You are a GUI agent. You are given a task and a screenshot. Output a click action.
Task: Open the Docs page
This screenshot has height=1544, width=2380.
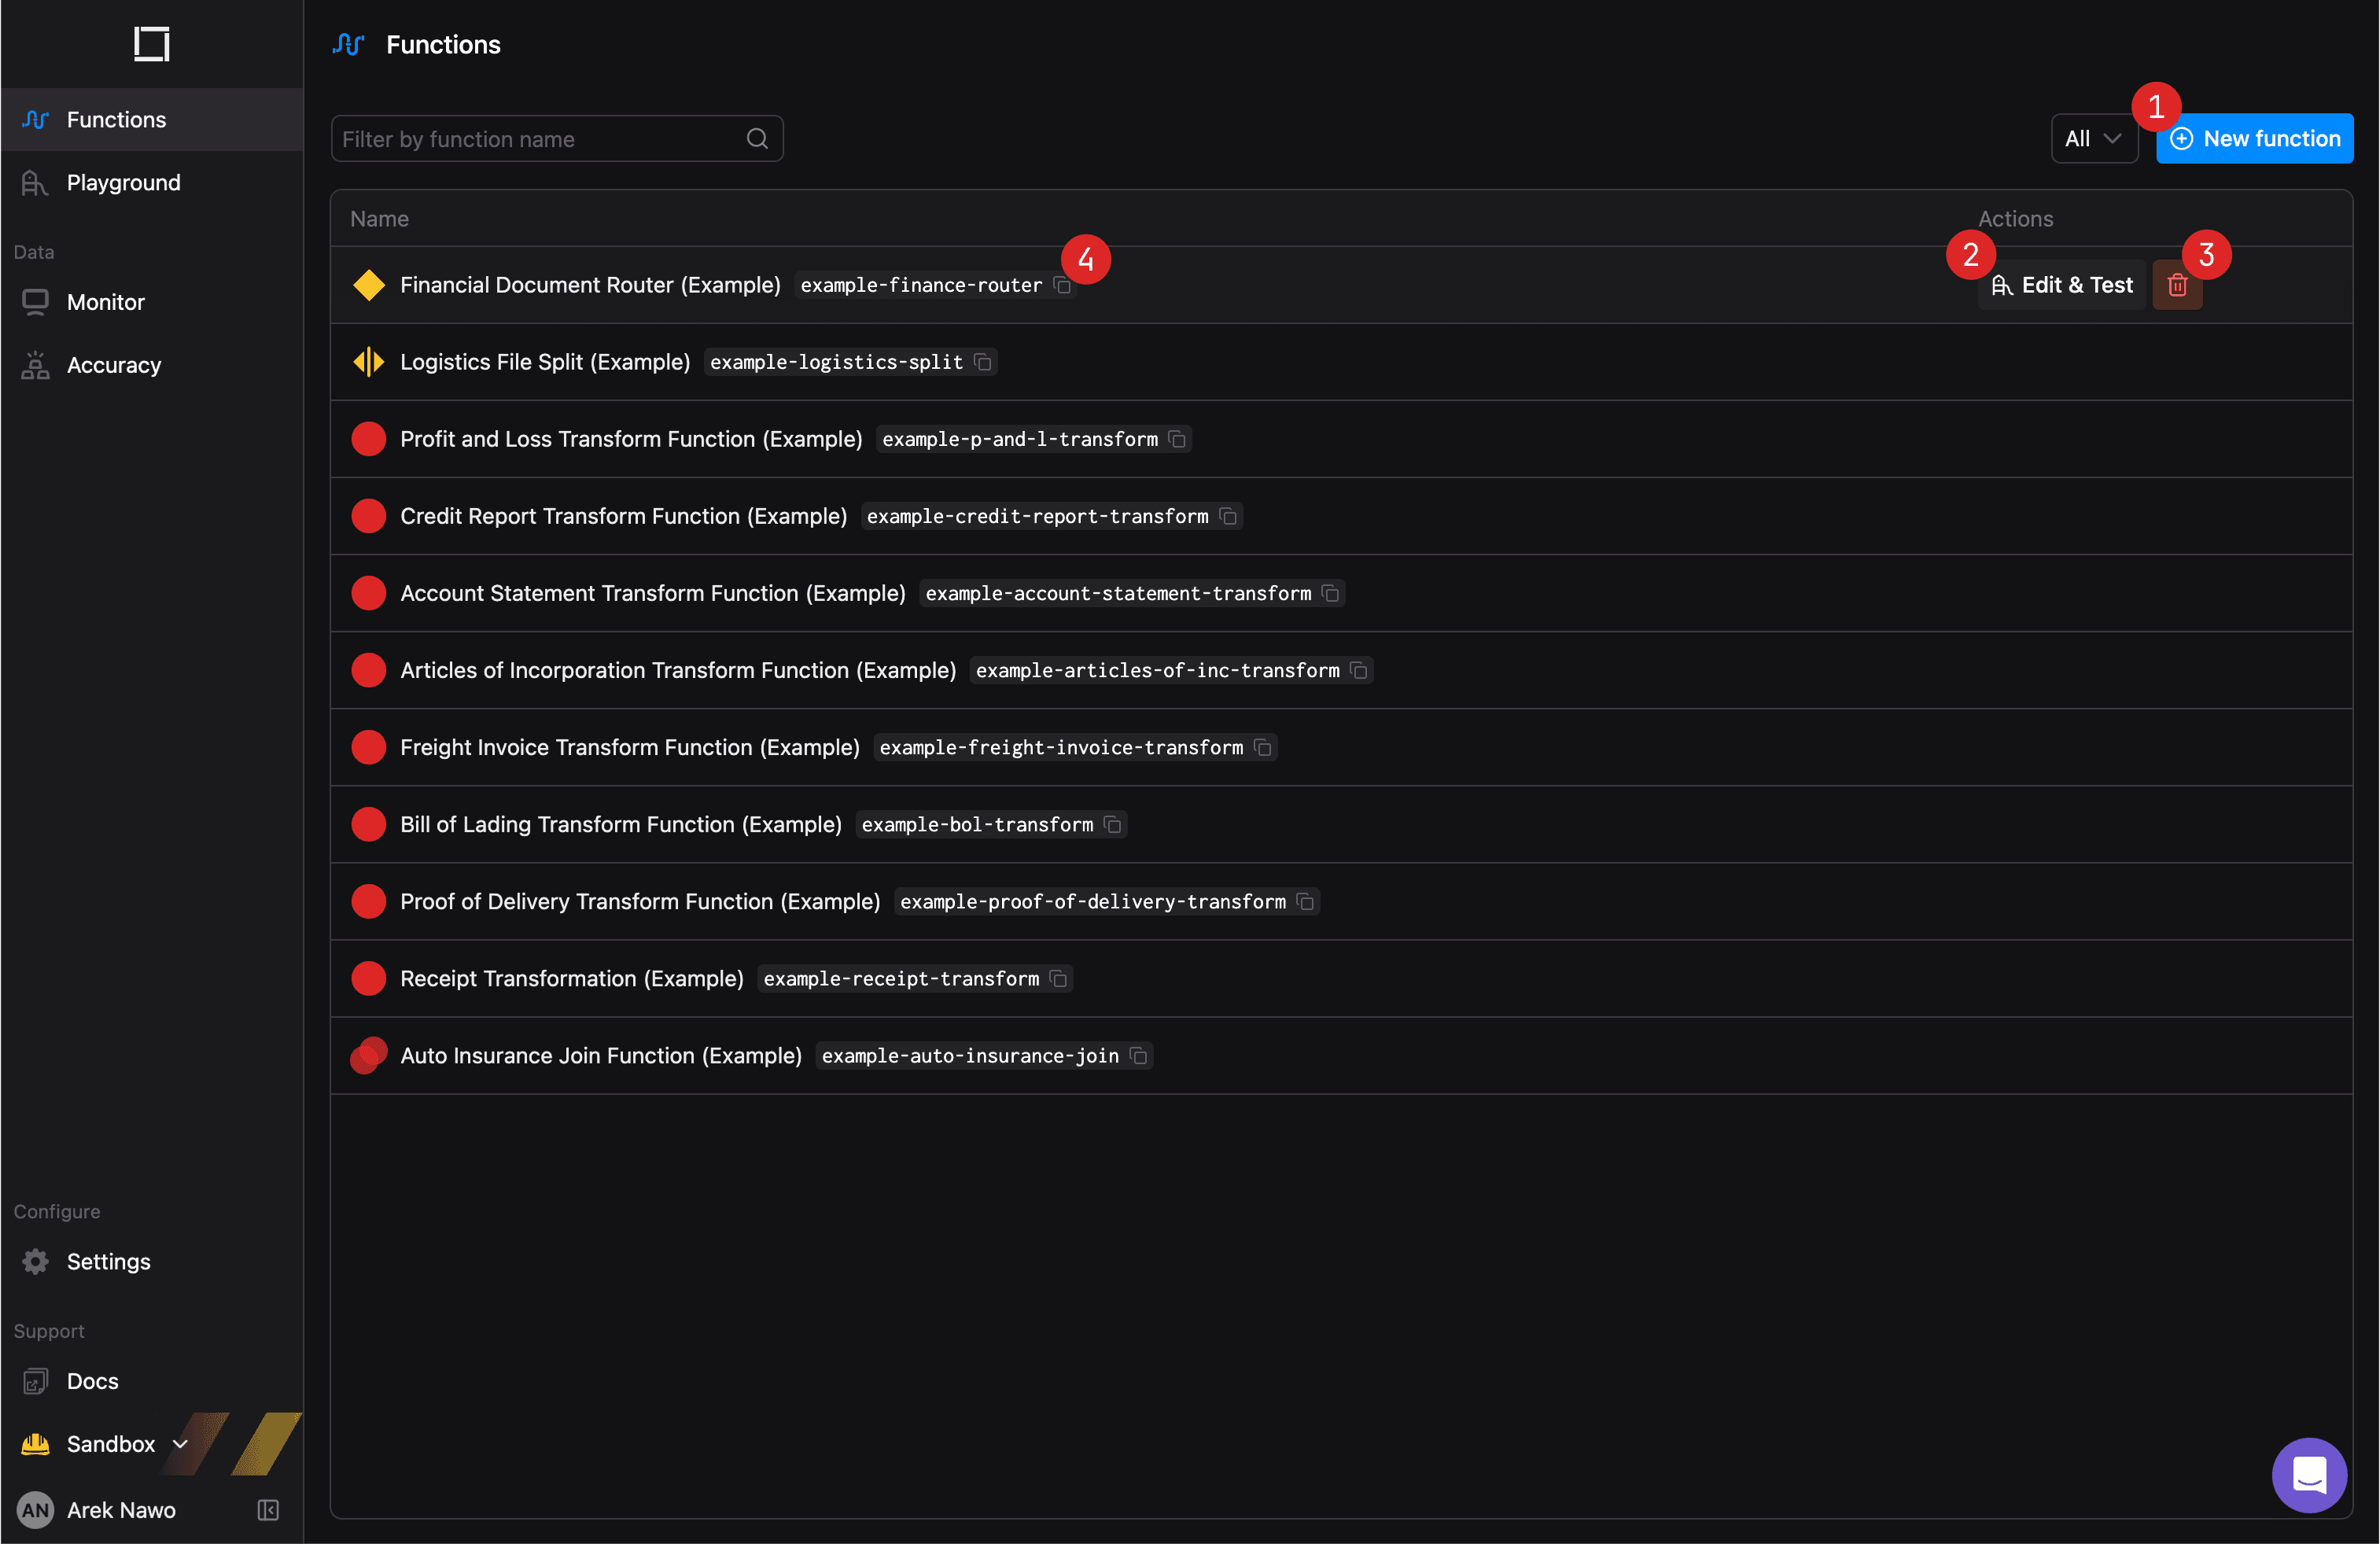tap(91, 1380)
